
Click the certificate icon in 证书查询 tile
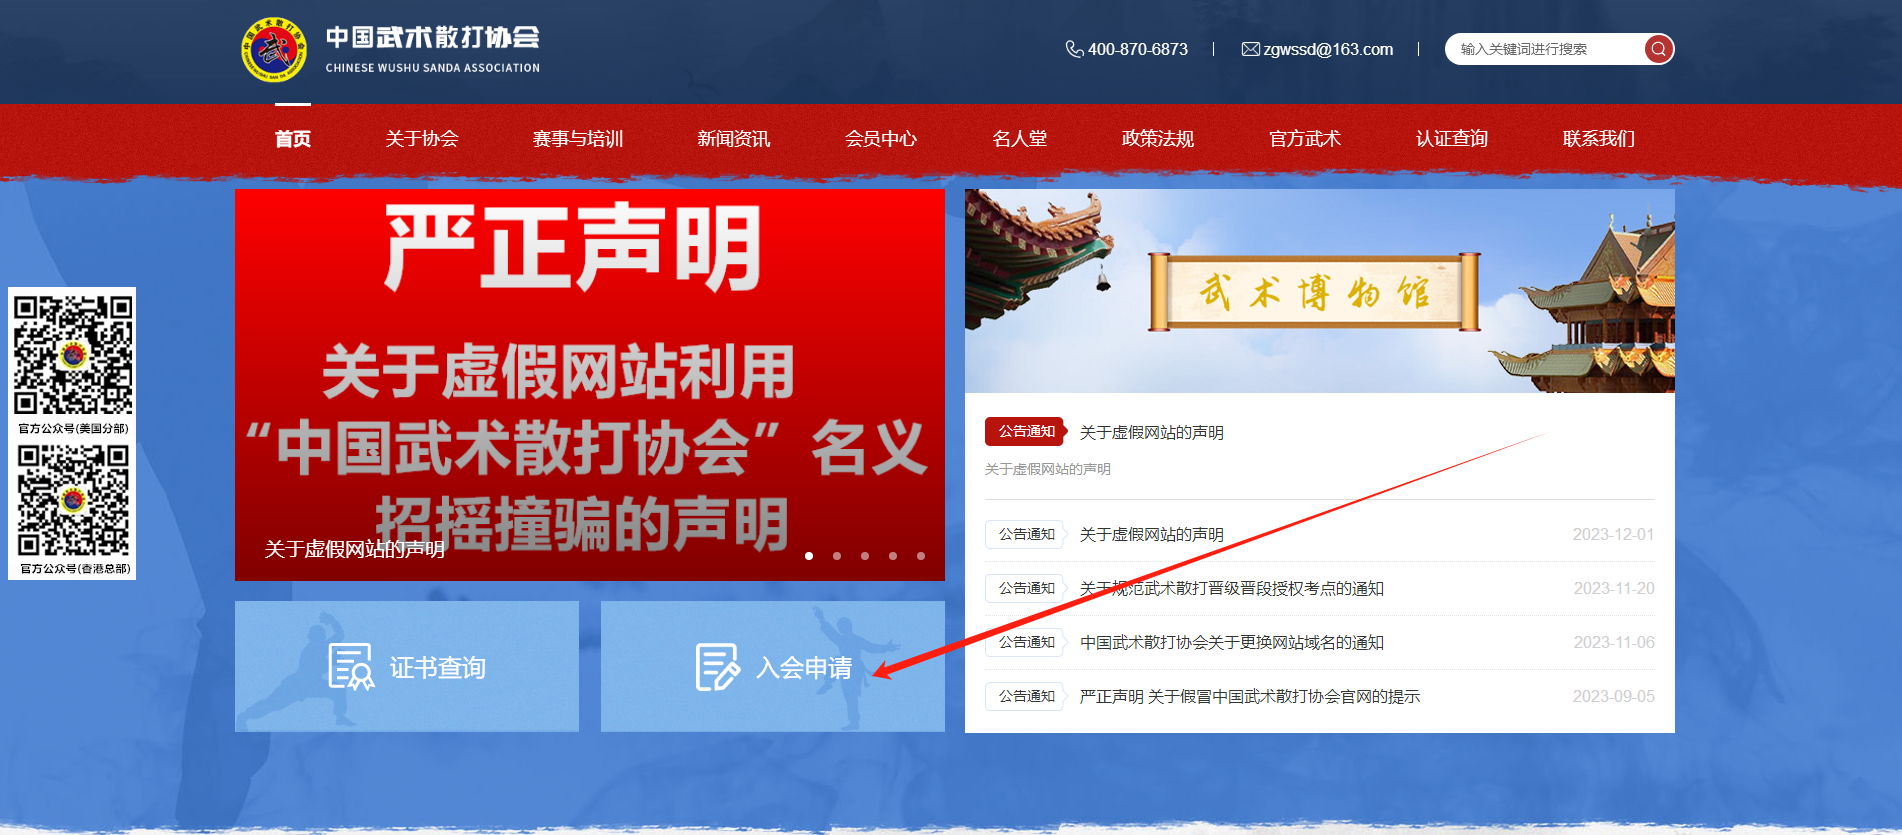(x=351, y=666)
